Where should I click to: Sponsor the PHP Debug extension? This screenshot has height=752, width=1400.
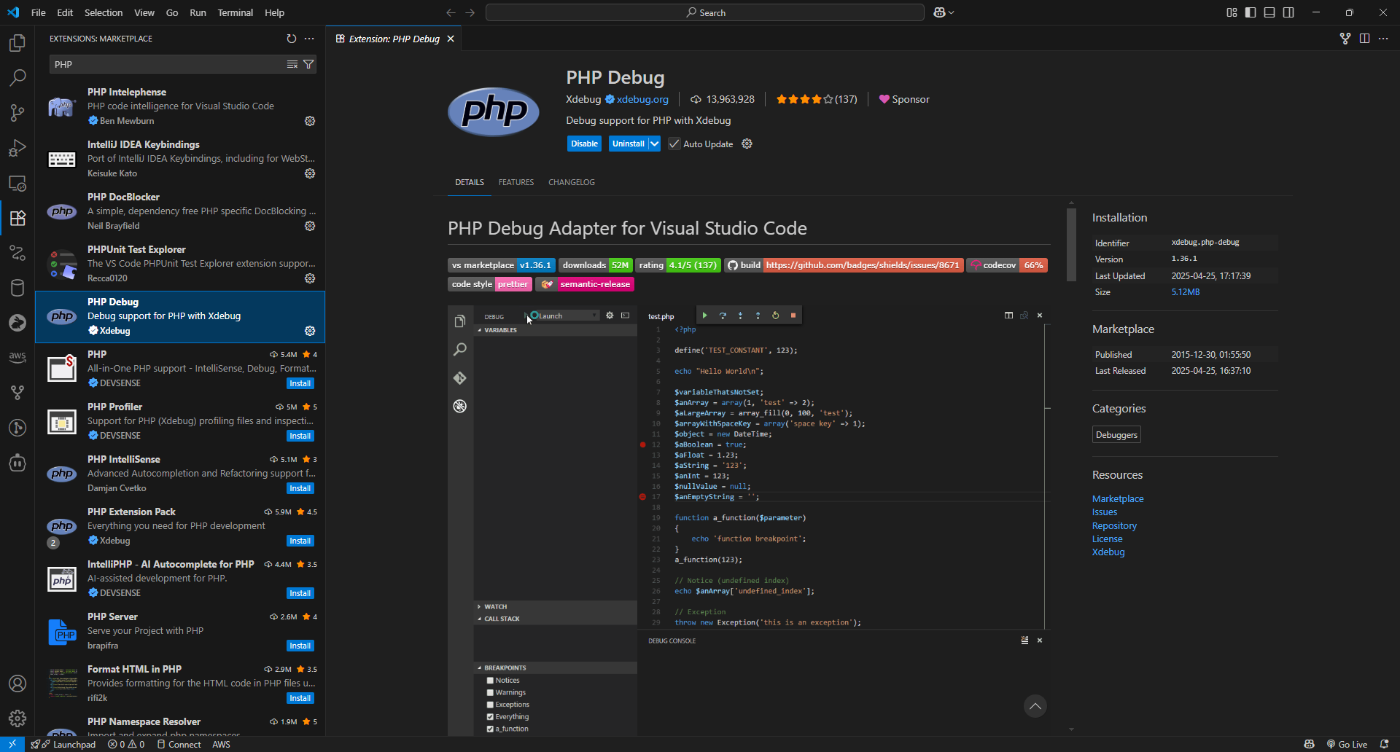click(x=904, y=100)
